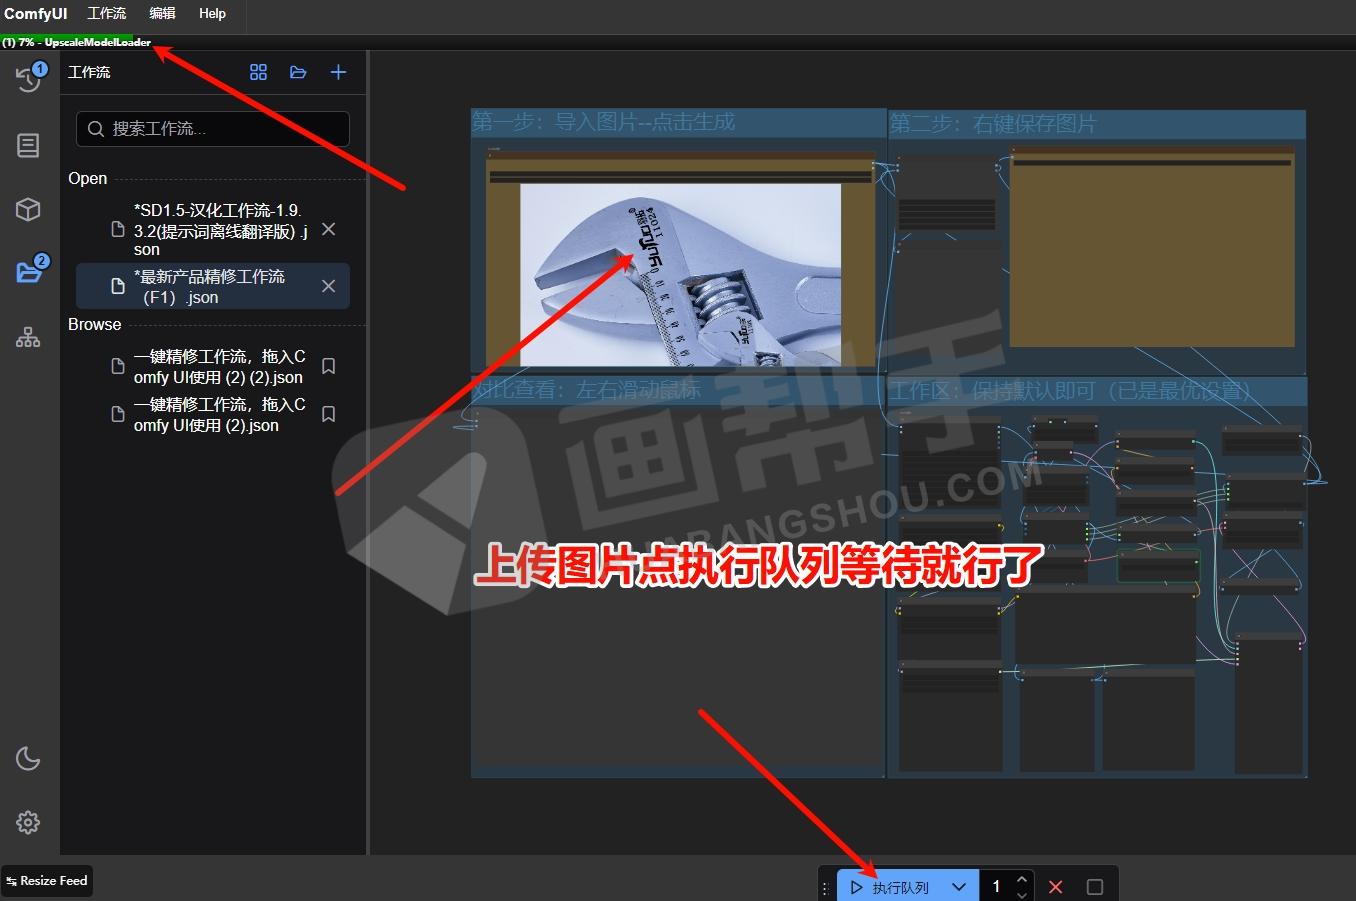
Task: Open the node library list icon
Action: 28,145
